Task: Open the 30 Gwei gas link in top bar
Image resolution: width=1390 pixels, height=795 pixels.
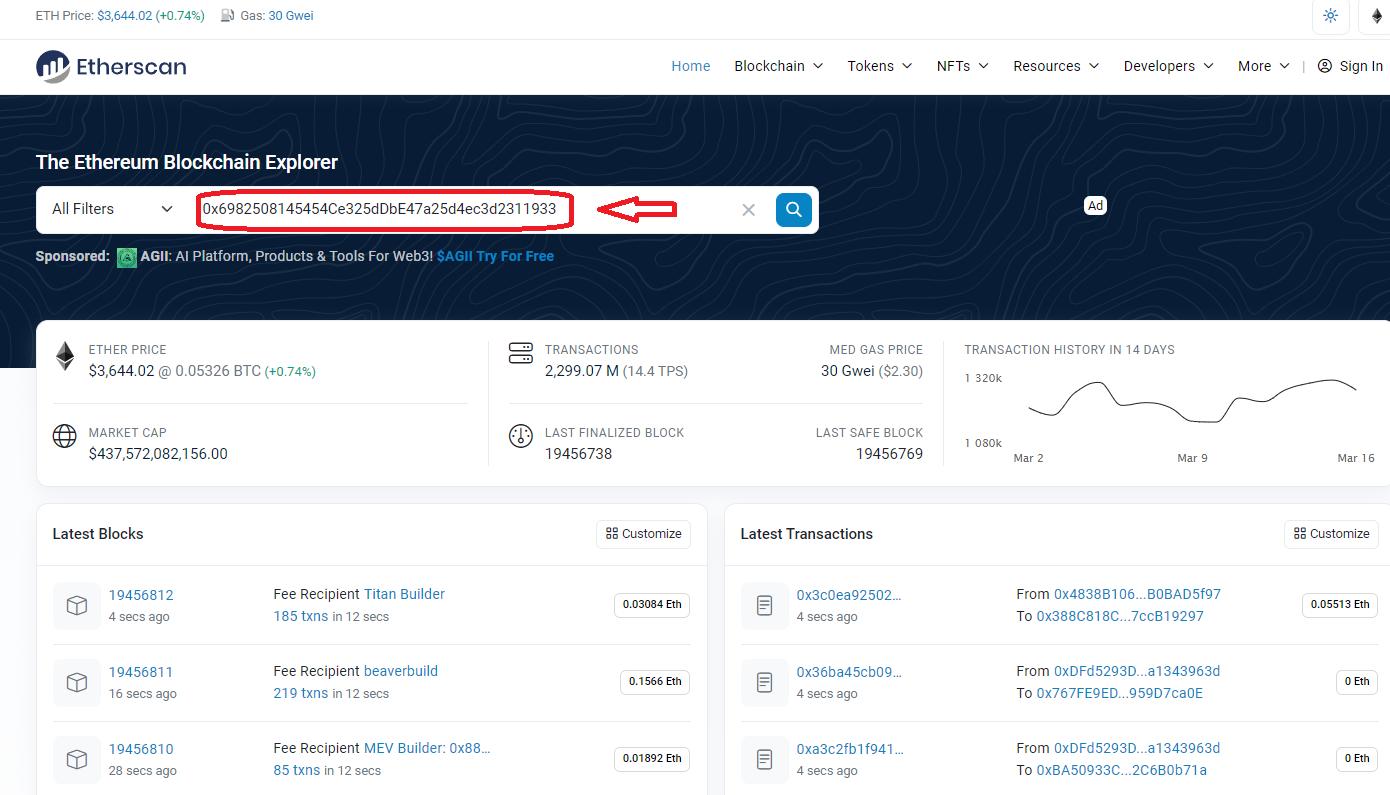Action: click(x=291, y=16)
